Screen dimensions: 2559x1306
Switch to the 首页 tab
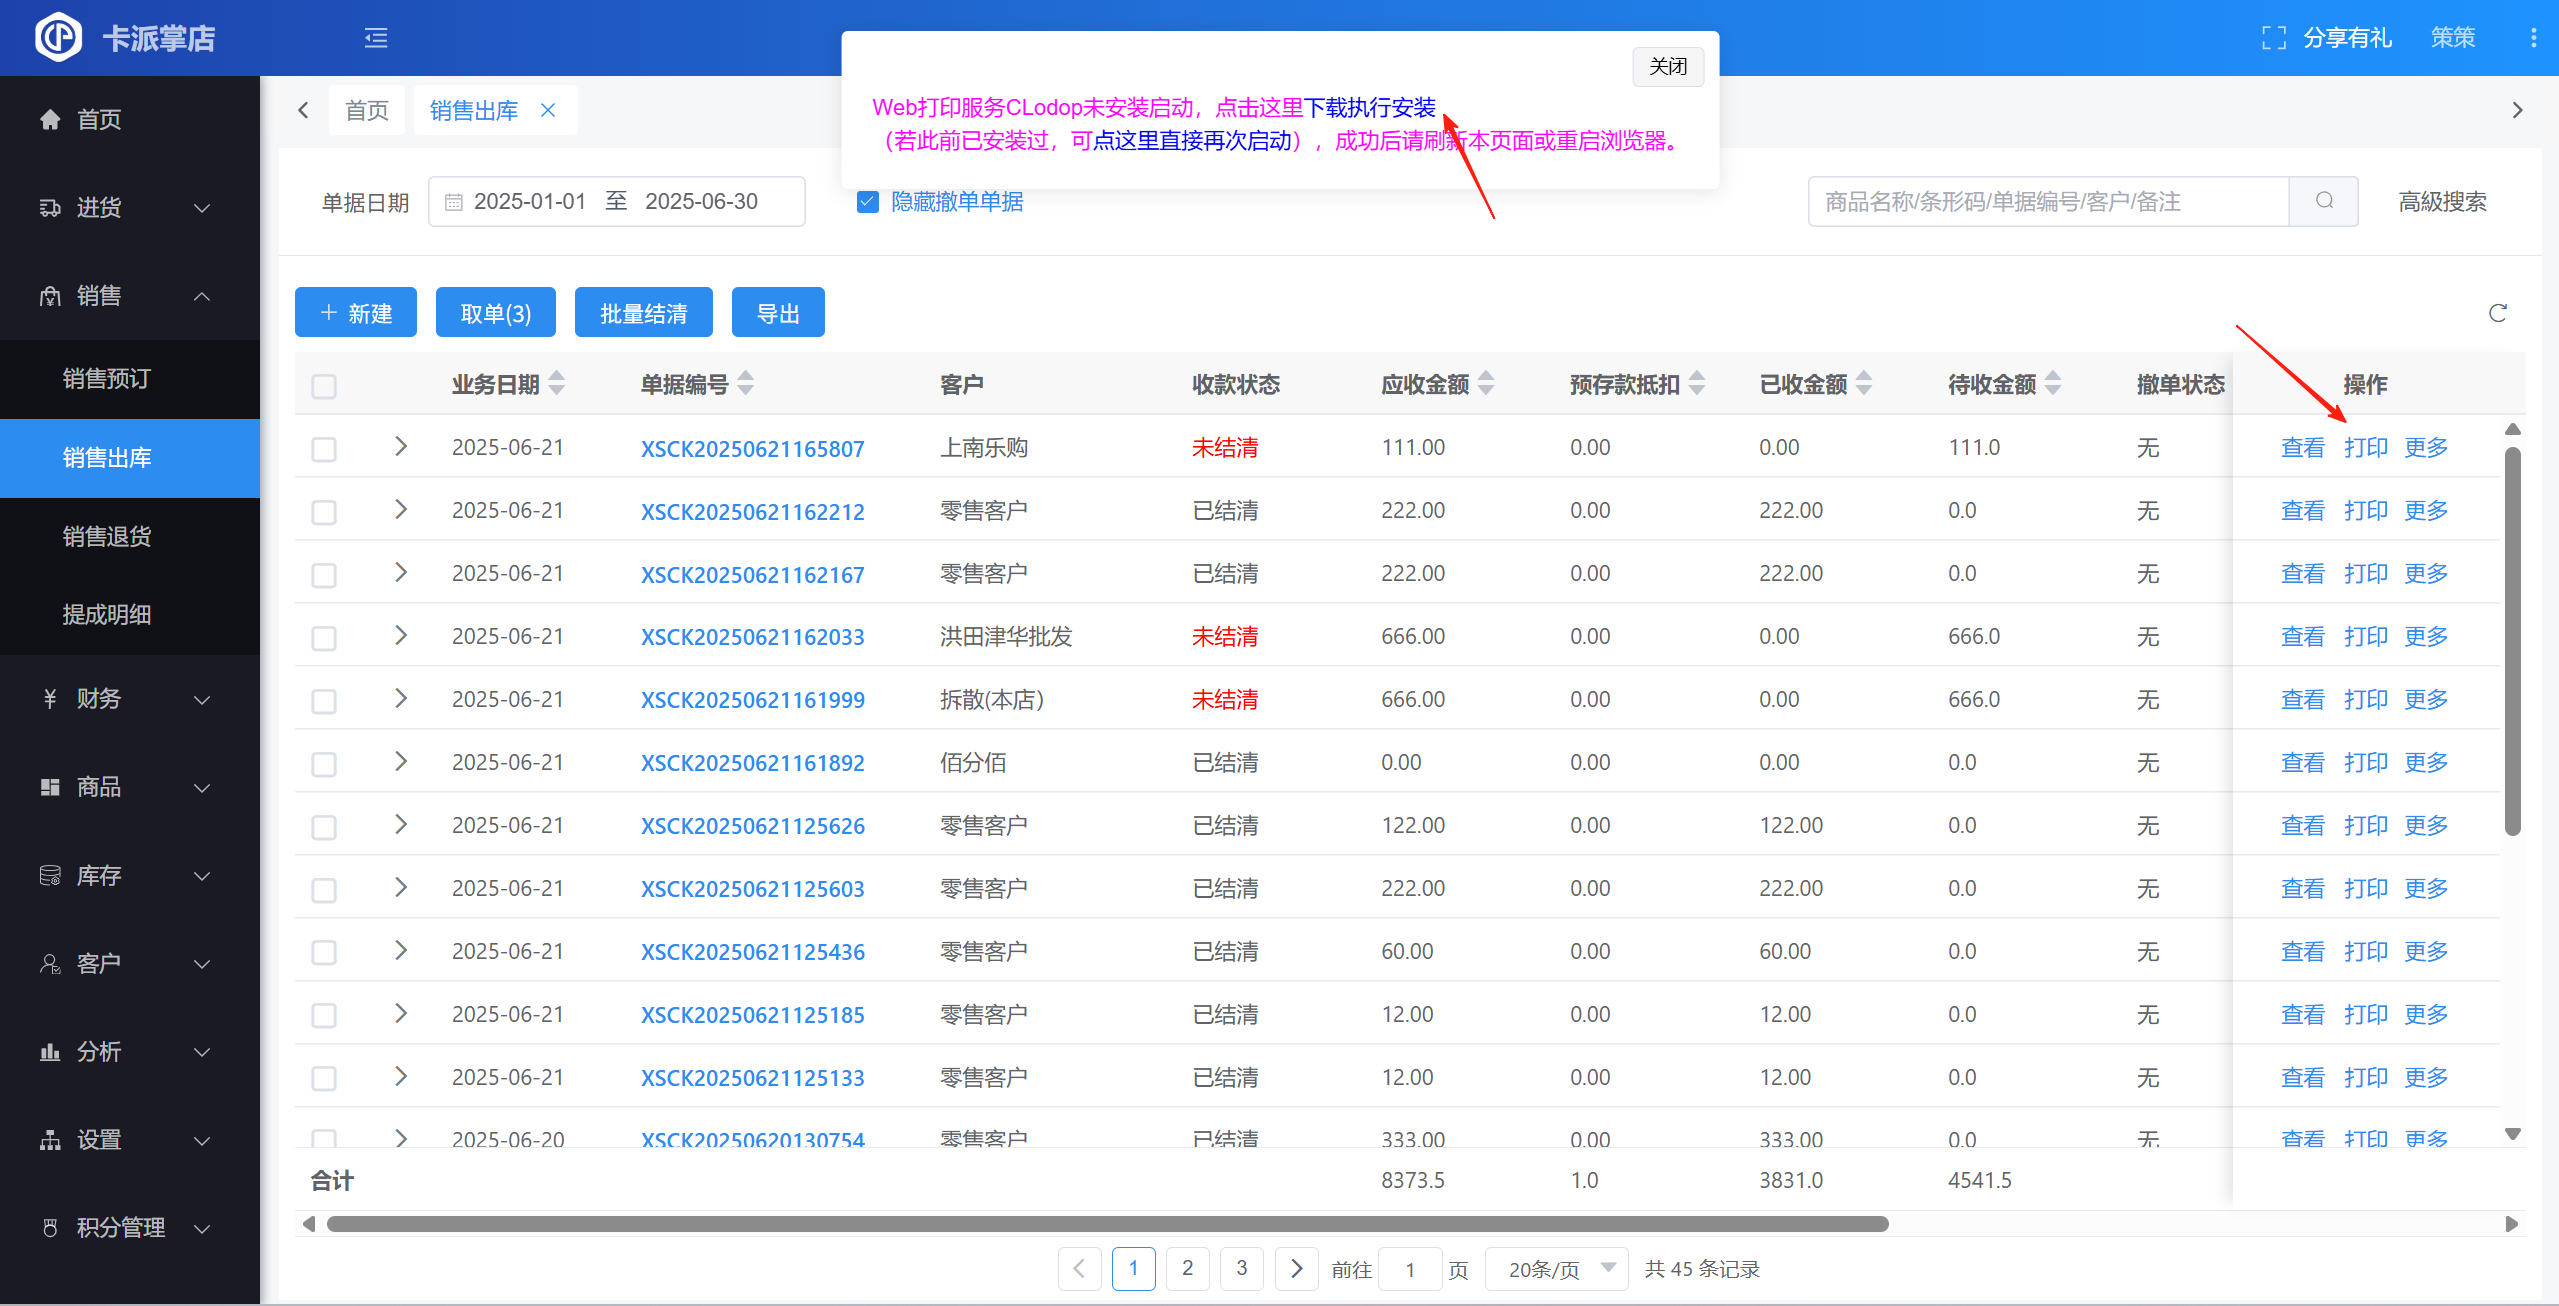tap(366, 110)
